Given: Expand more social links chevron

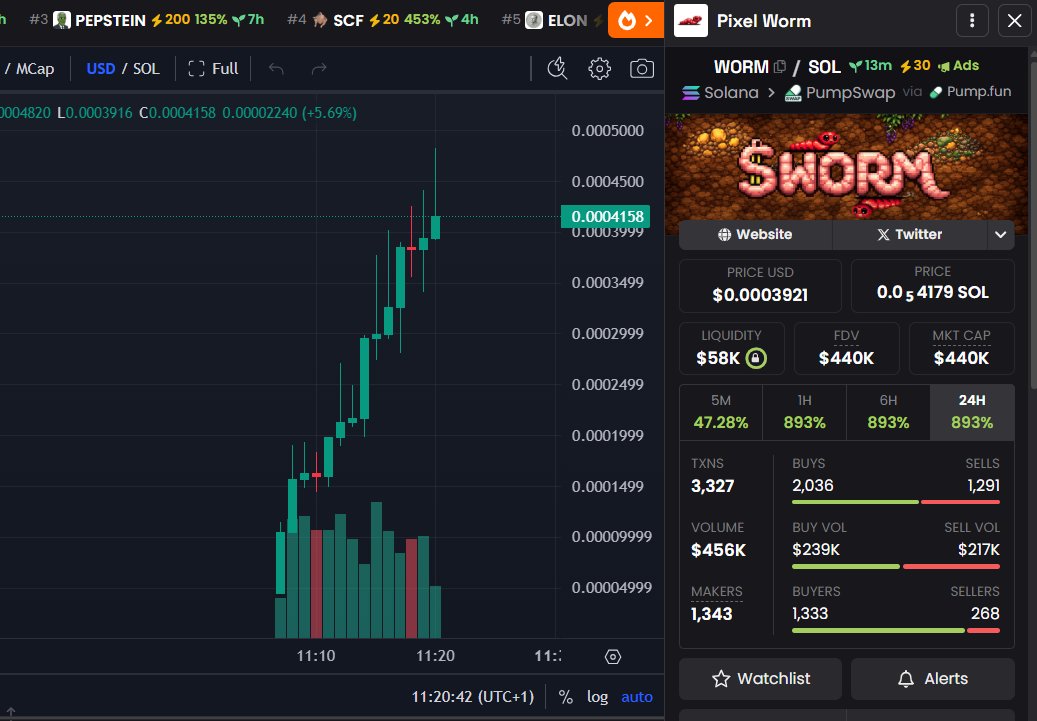Looking at the screenshot, I should pyautogui.click(x=1000, y=234).
